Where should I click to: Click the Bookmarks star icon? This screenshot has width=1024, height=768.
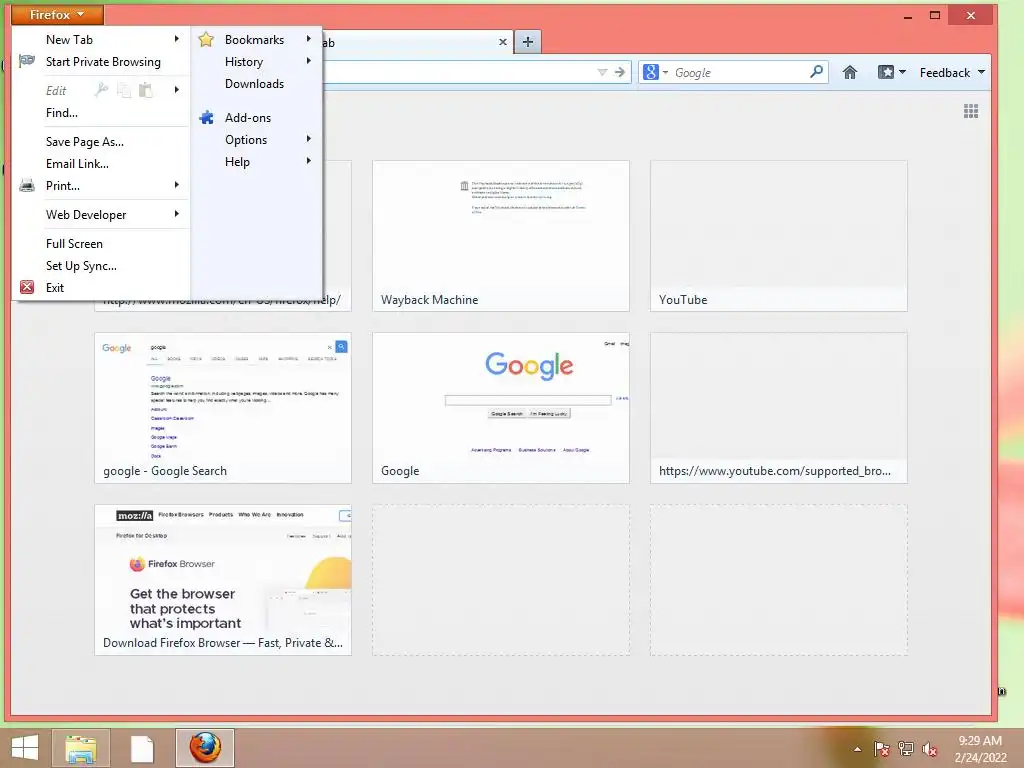[x=206, y=39]
